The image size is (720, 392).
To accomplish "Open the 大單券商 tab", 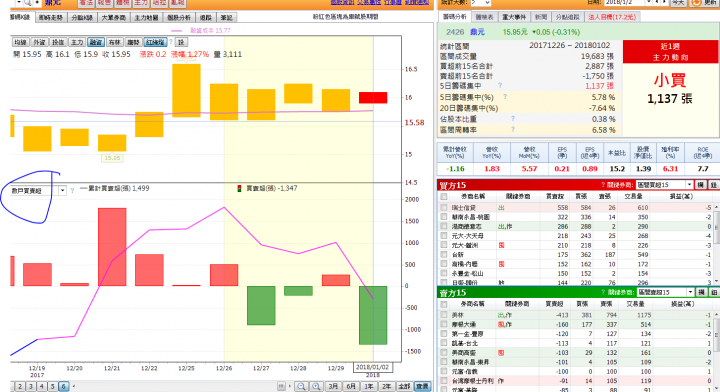I will [x=113, y=17].
